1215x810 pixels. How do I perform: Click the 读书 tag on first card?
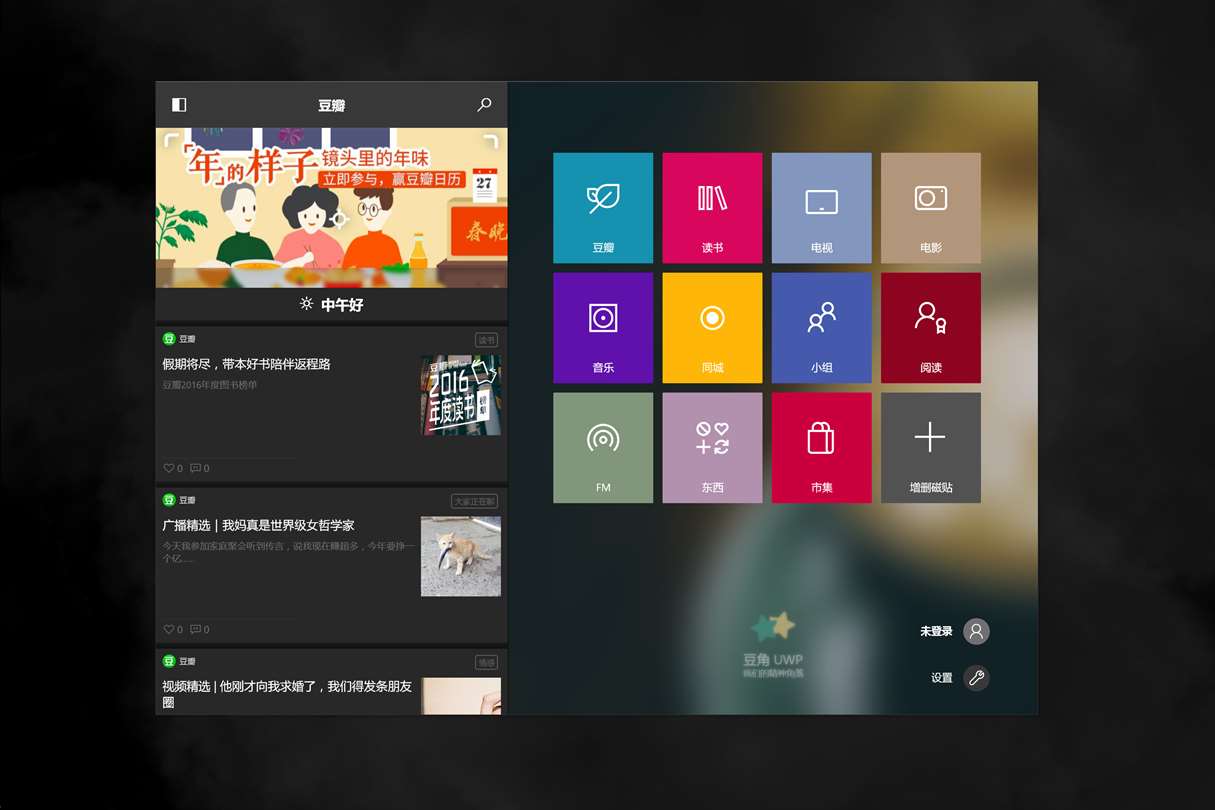(486, 340)
